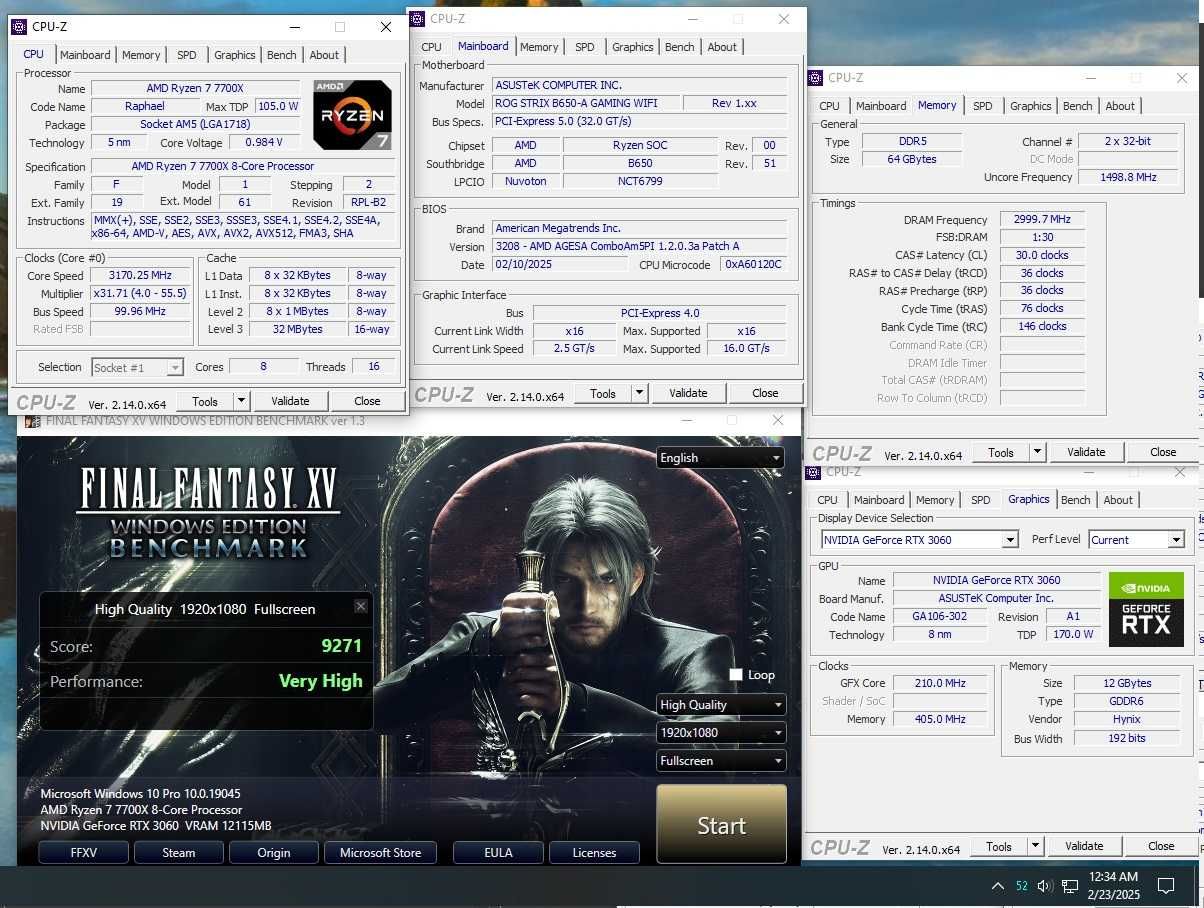Click the CAS# Latency value 30.0 clocks
The image size is (1204, 908).
1042,255
